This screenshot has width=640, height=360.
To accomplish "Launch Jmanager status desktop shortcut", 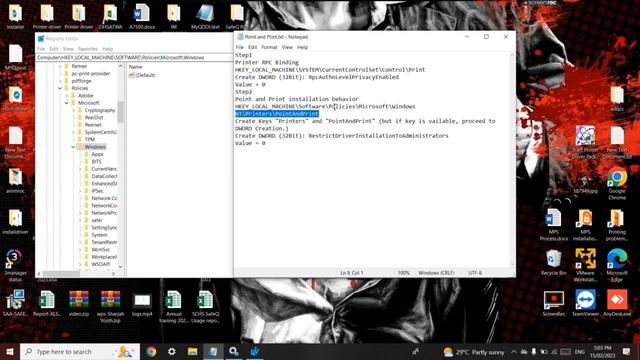I will click(x=15, y=265).
